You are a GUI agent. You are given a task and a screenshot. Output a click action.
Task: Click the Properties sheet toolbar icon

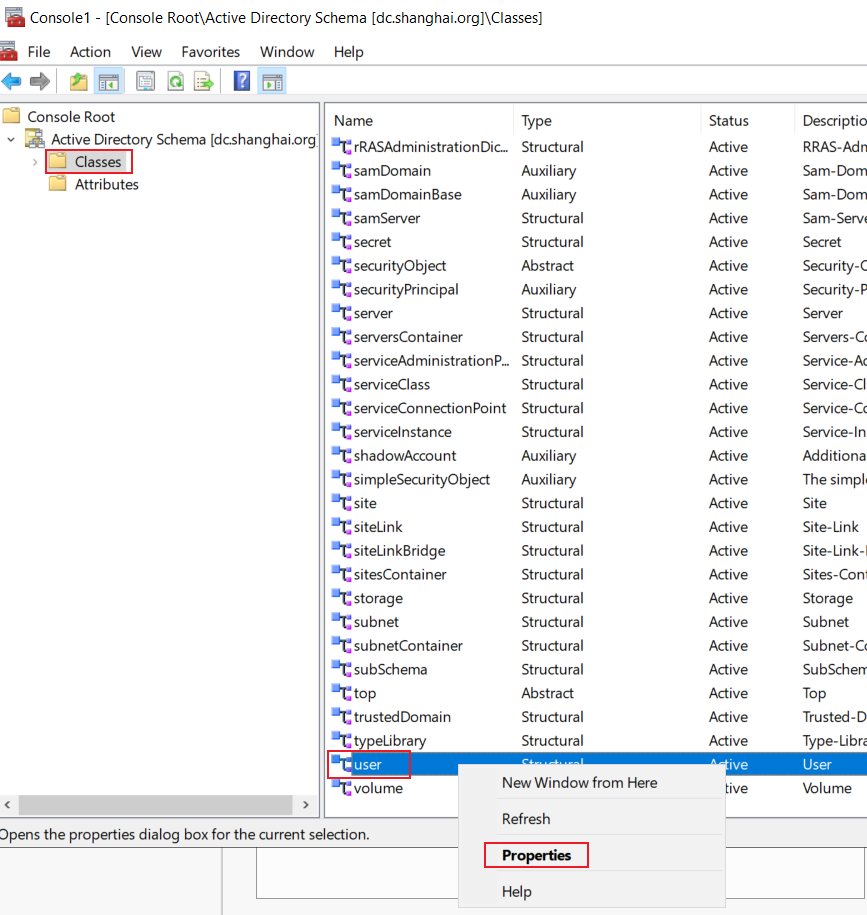tap(145, 81)
